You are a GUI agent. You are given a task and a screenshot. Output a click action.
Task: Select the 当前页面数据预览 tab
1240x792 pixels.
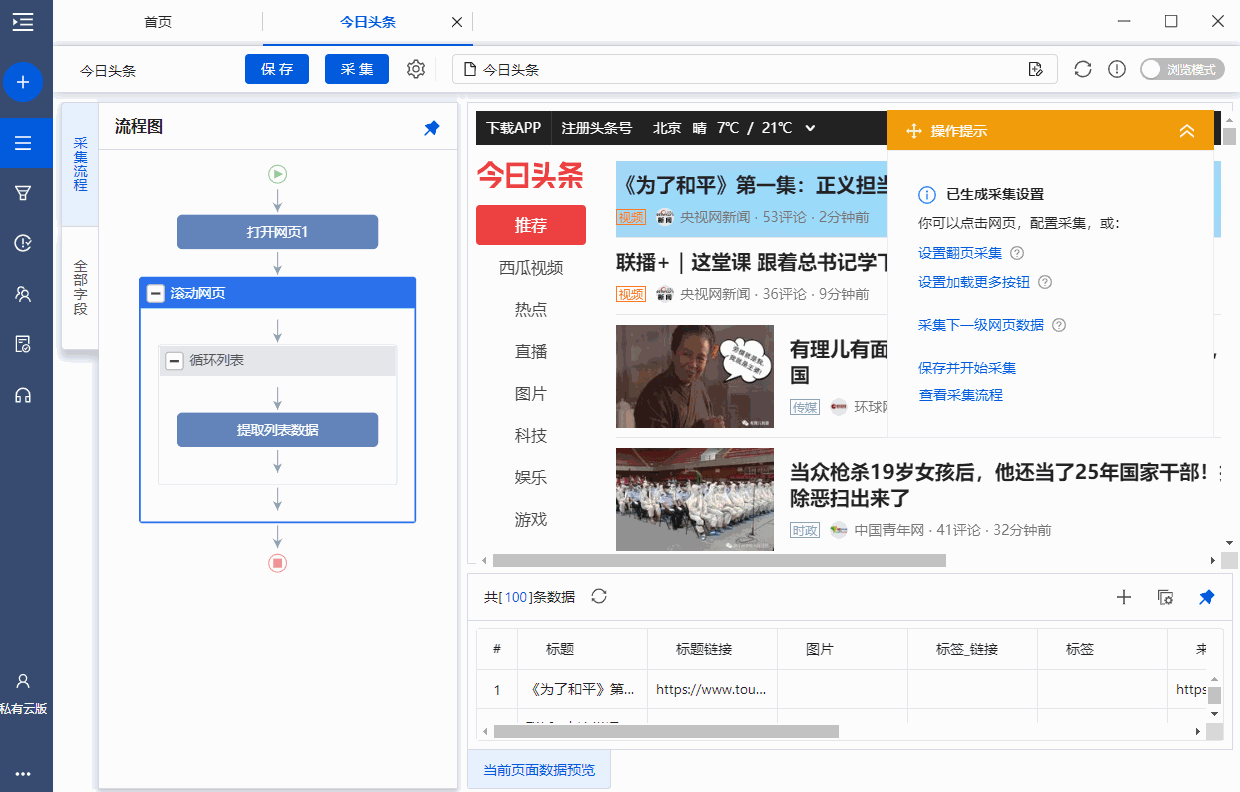[539, 770]
